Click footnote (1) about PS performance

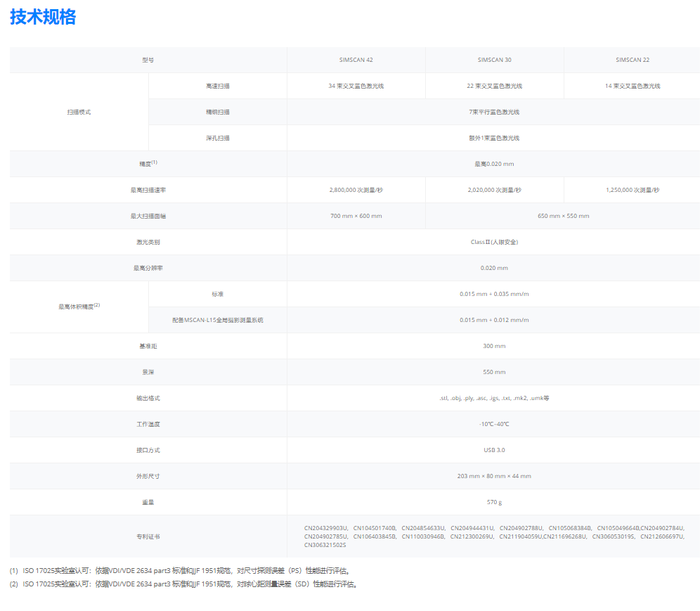179,571
